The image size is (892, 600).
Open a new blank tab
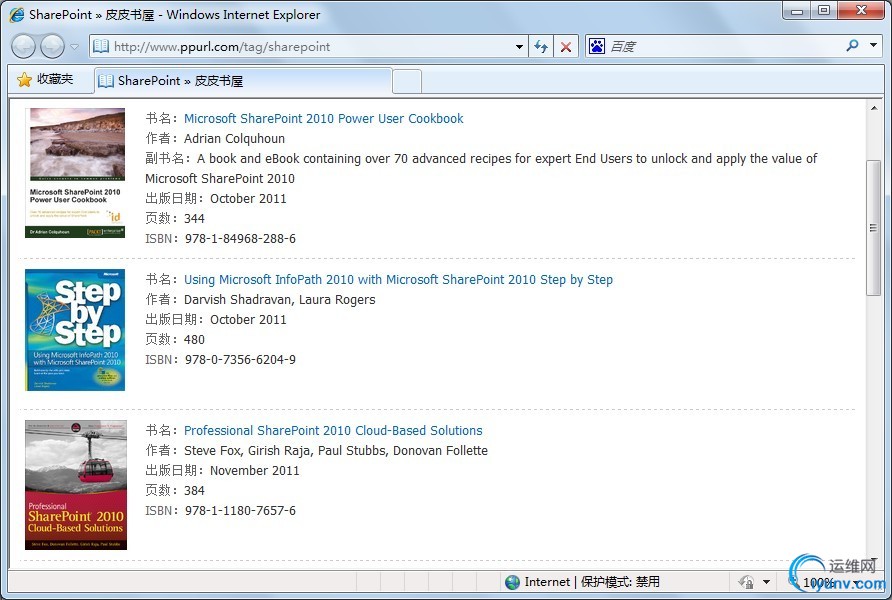tap(407, 81)
